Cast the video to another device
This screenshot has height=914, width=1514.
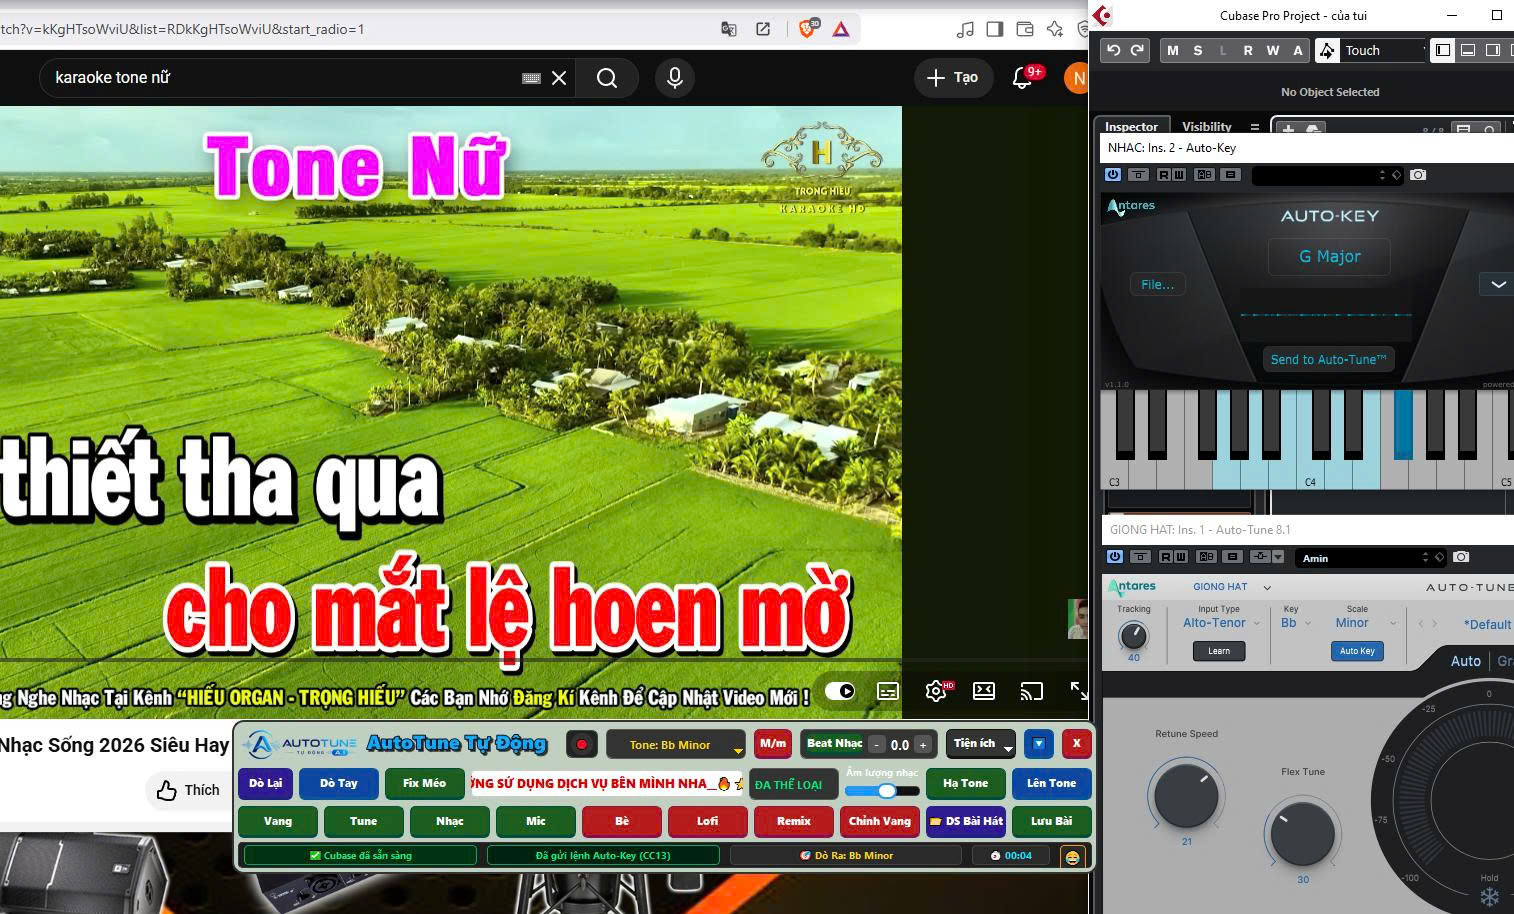1031,691
